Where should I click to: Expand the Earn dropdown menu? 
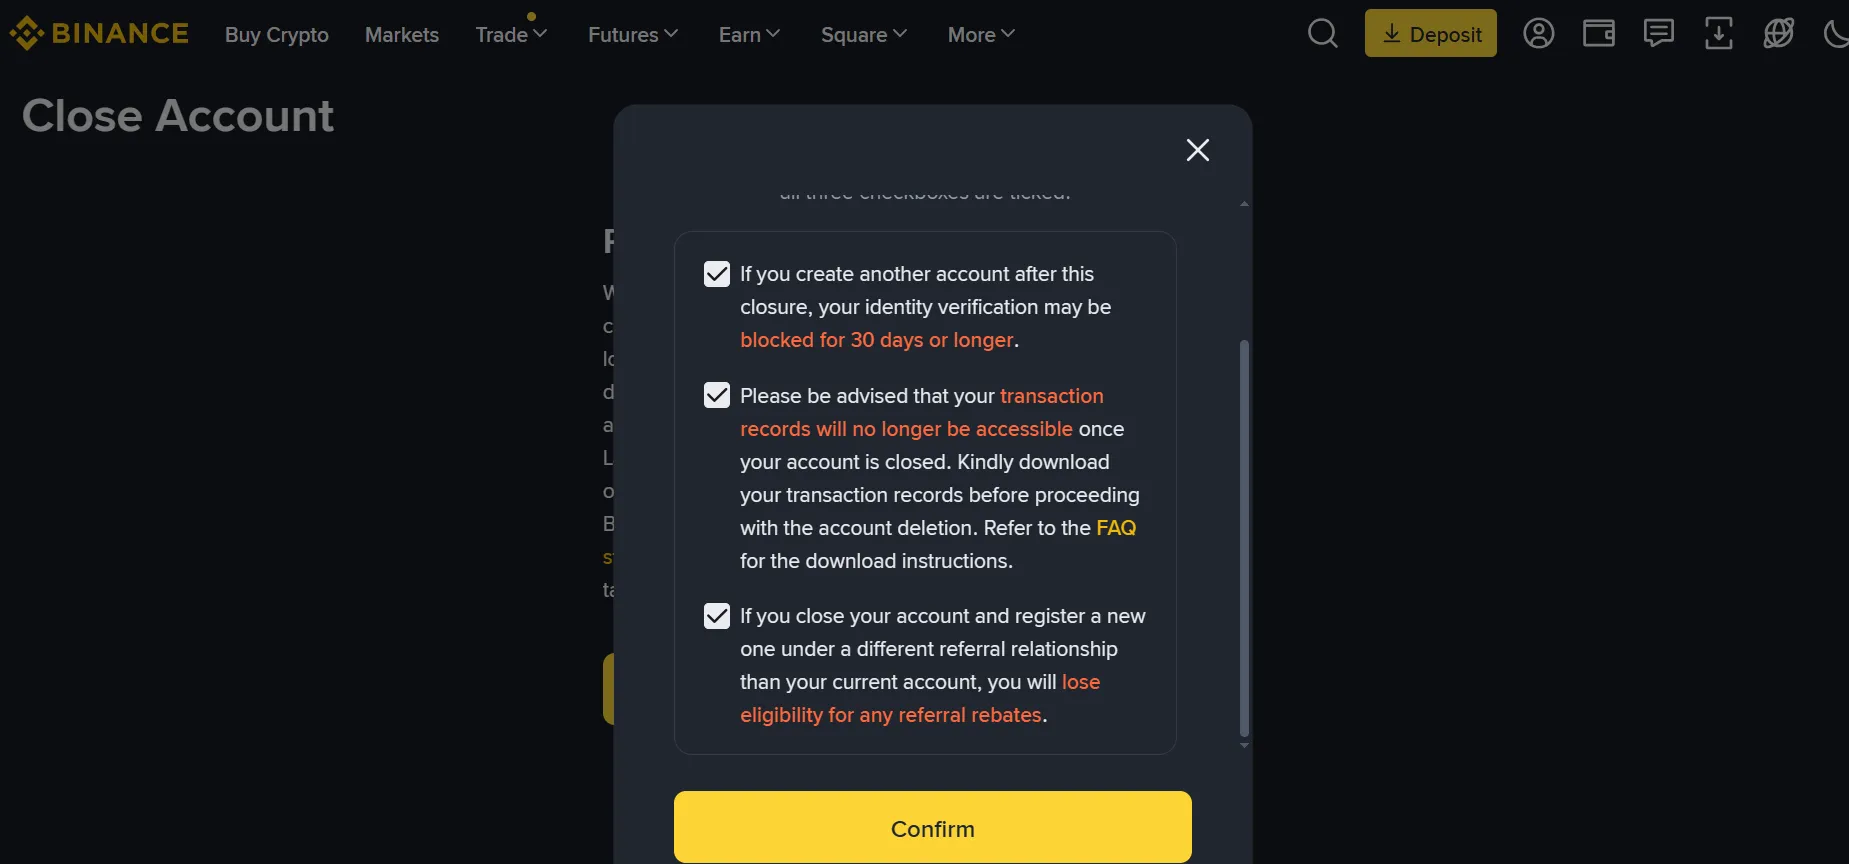748,34
